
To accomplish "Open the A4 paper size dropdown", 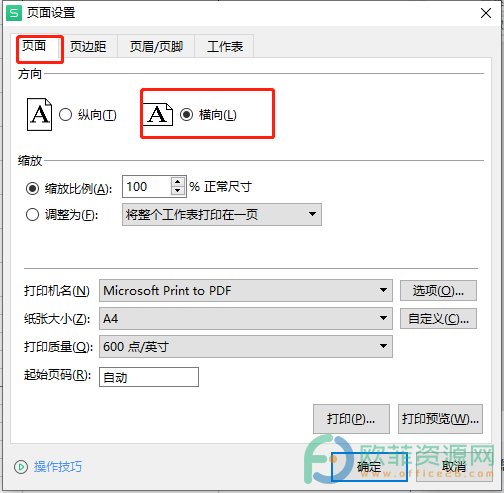I will [x=246, y=318].
